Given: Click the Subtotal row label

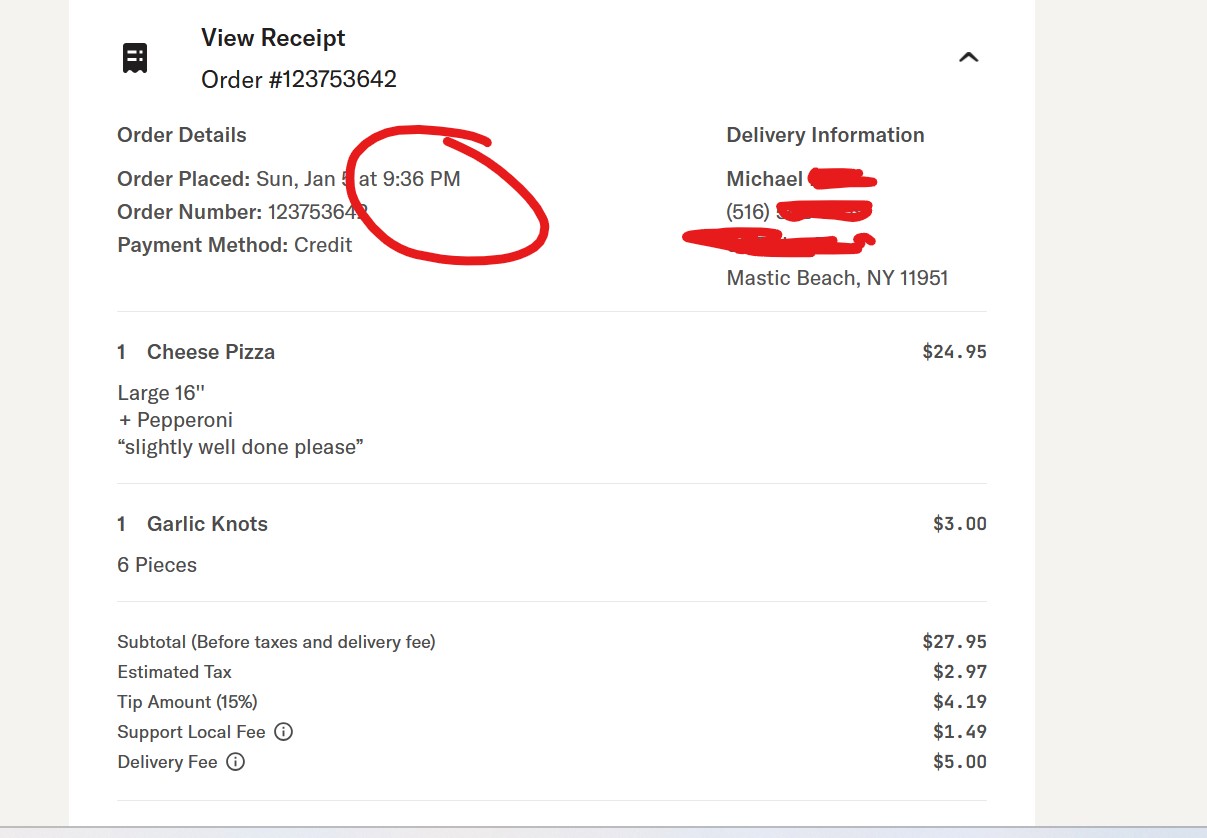Looking at the screenshot, I should click(x=276, y=642).
